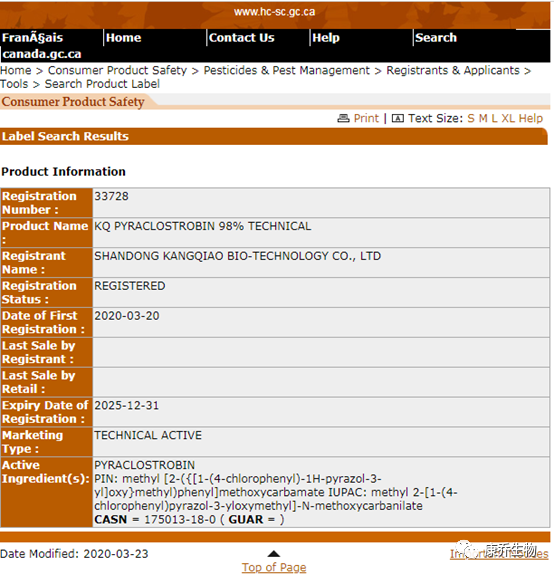554x575 pixels.
Task: Click the Product Name label cell
Action: [47, 233]
